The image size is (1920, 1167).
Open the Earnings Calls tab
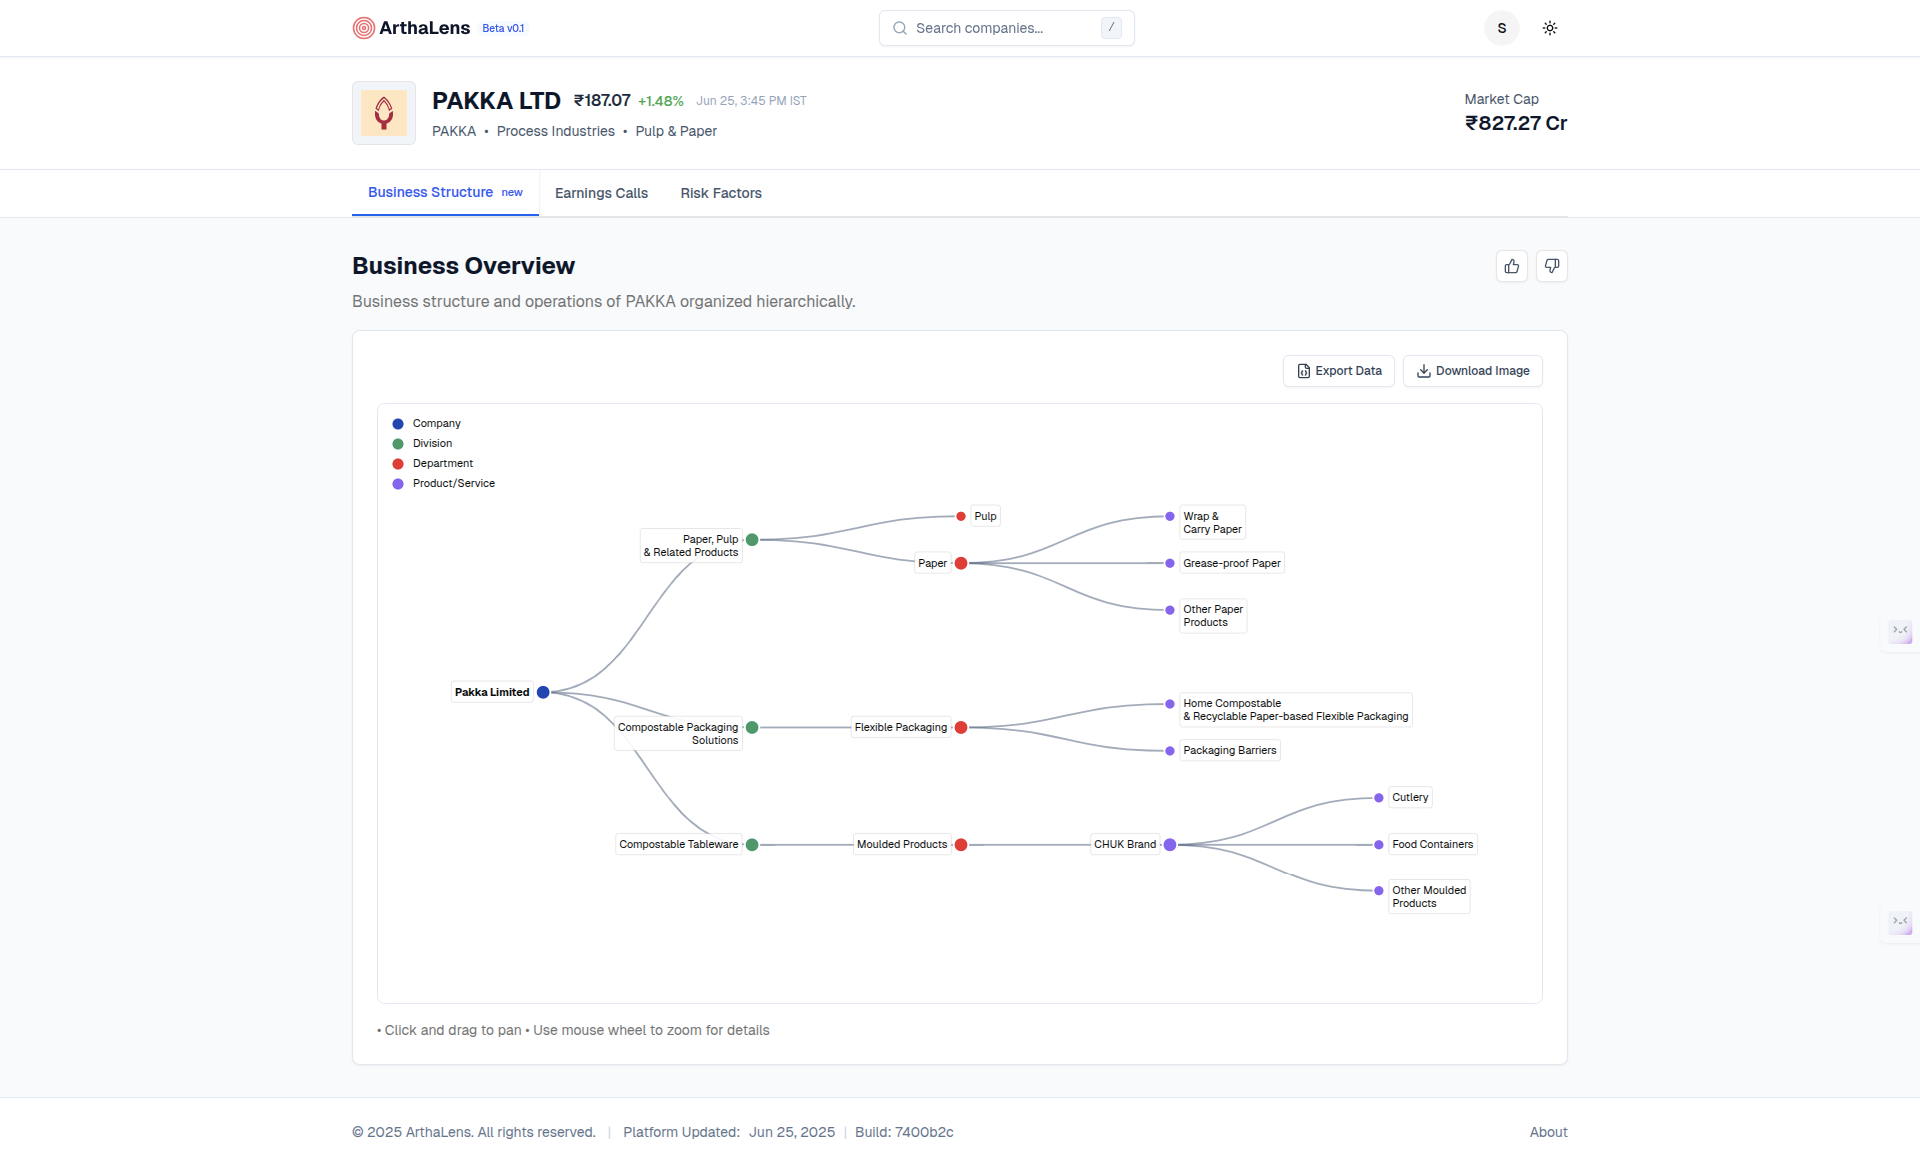click(601, 193)
